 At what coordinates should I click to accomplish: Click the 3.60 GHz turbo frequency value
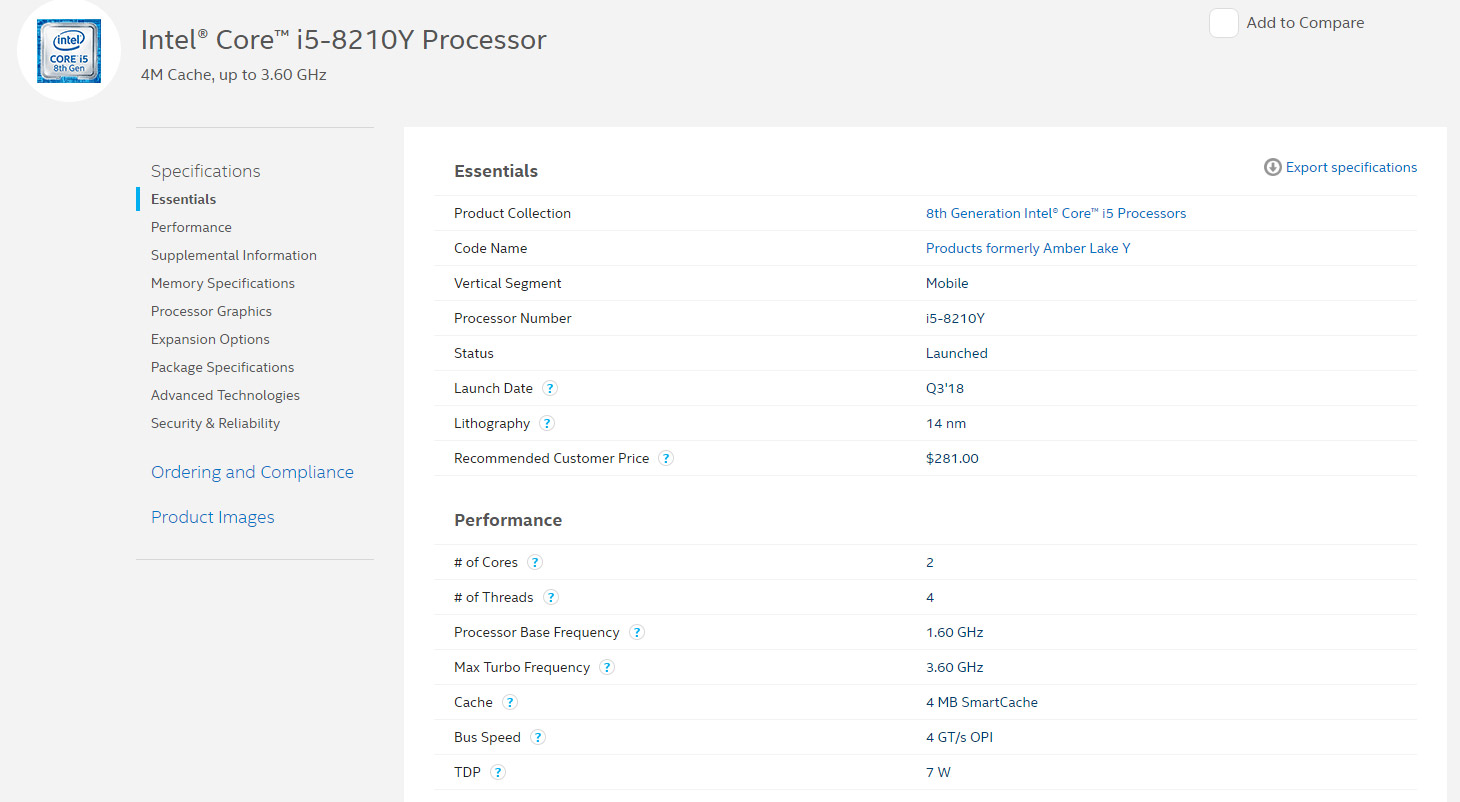click(x=955, y=667)
